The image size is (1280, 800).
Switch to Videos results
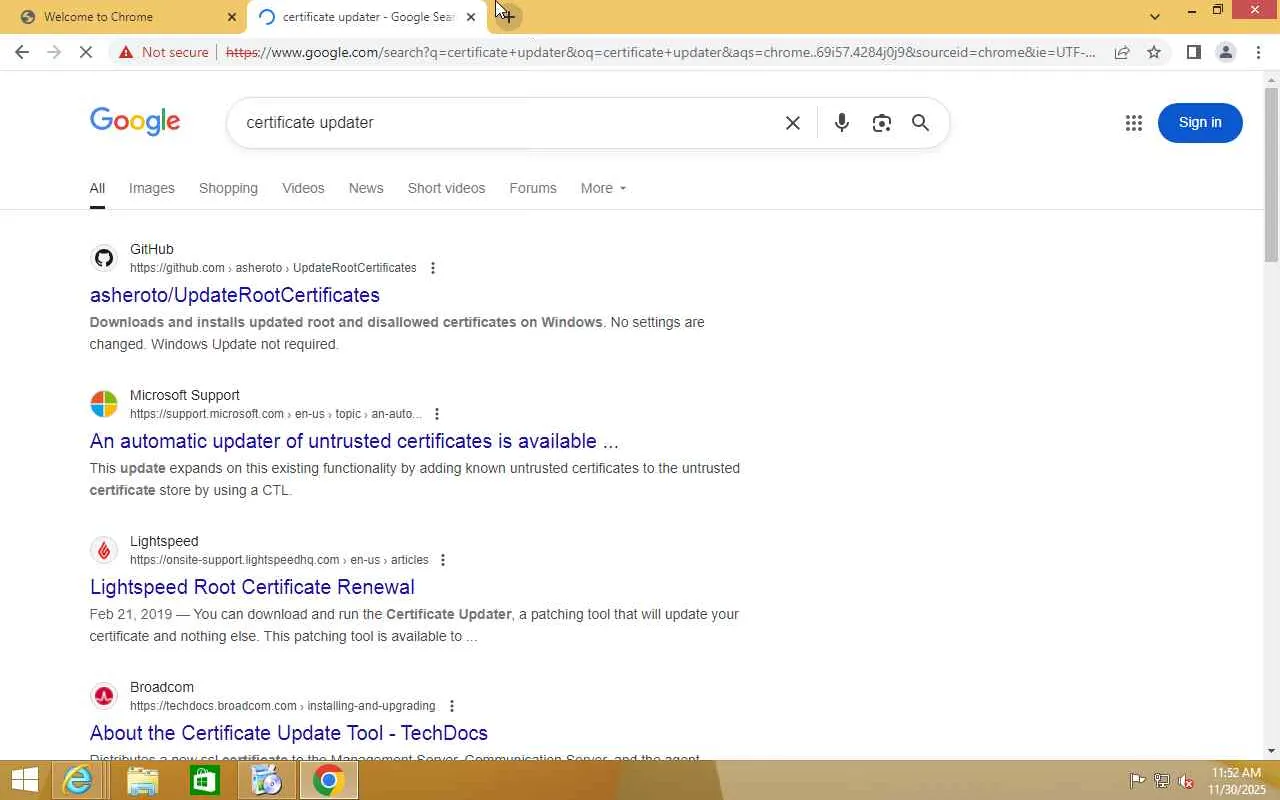(303, 188)
